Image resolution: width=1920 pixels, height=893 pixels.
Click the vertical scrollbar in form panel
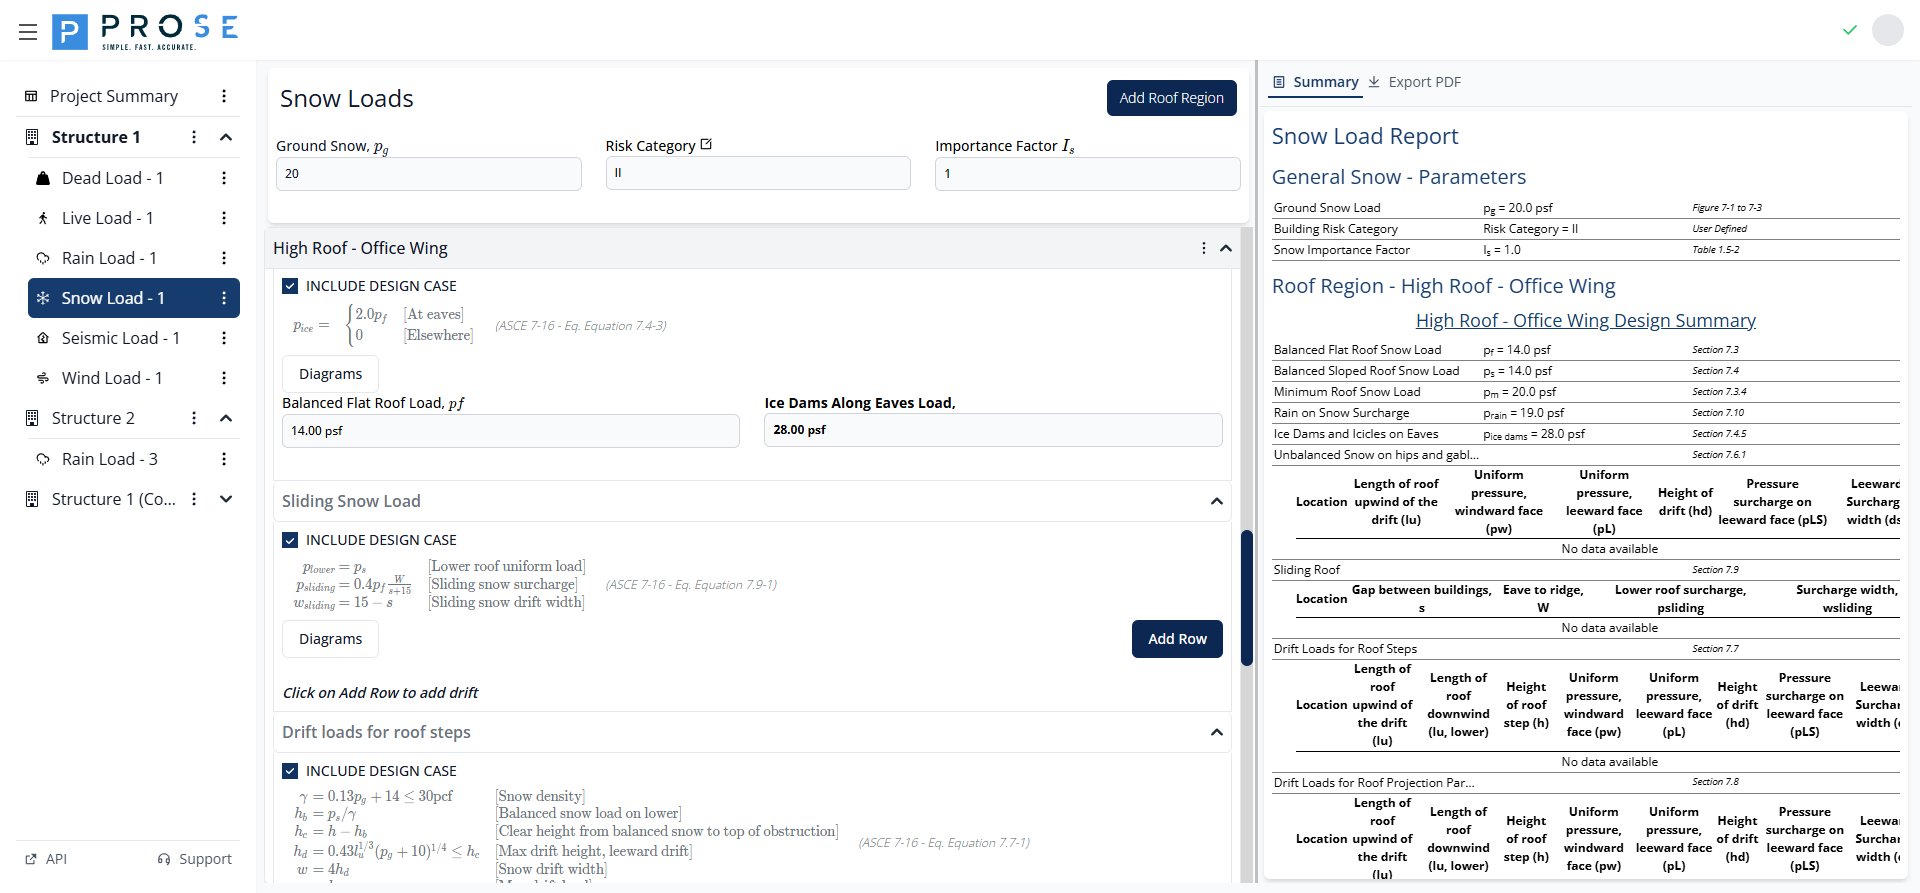click(x=1246, y=597)
